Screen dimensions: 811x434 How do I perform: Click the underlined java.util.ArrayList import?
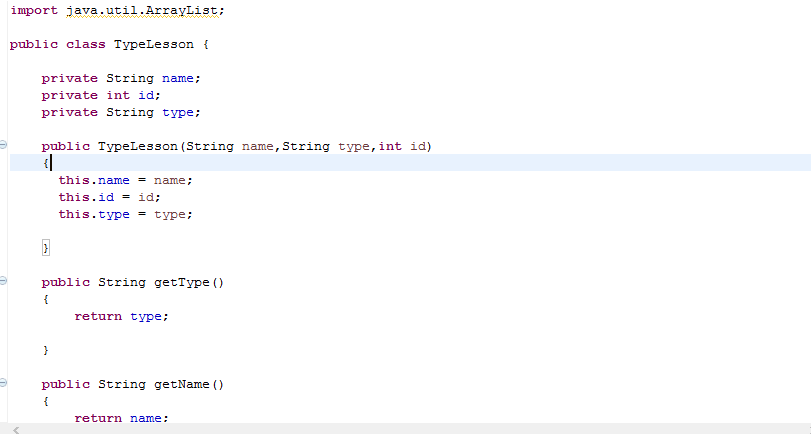[x=143, y=11]
